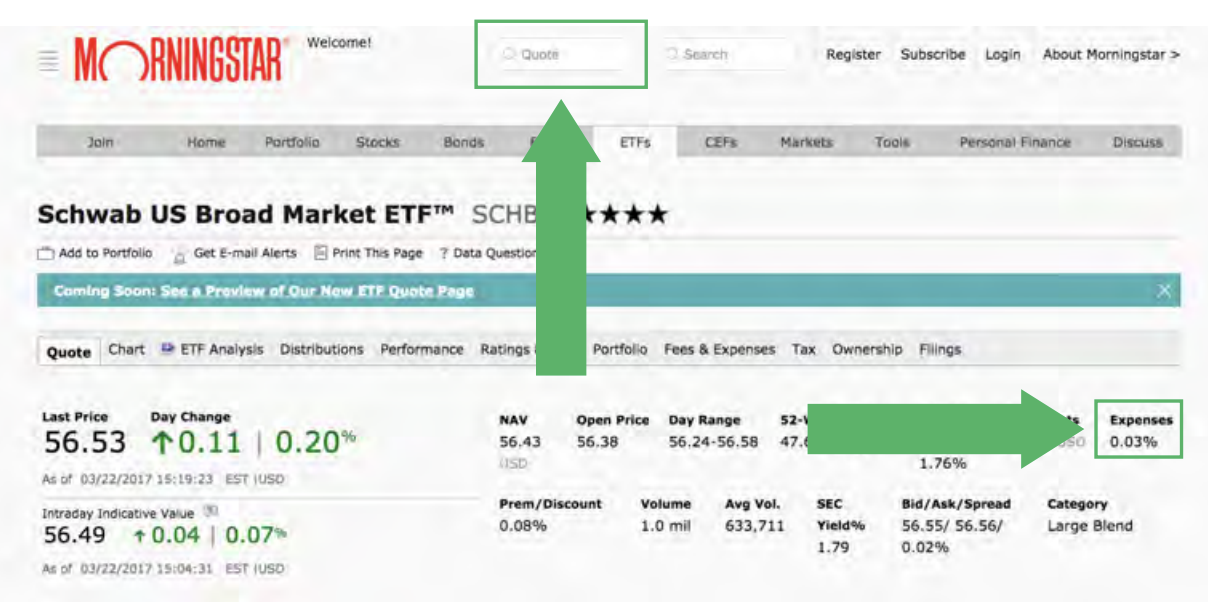Open the Discuss navigation tab
The image size is (1208, 610).
pos(1138,142)
